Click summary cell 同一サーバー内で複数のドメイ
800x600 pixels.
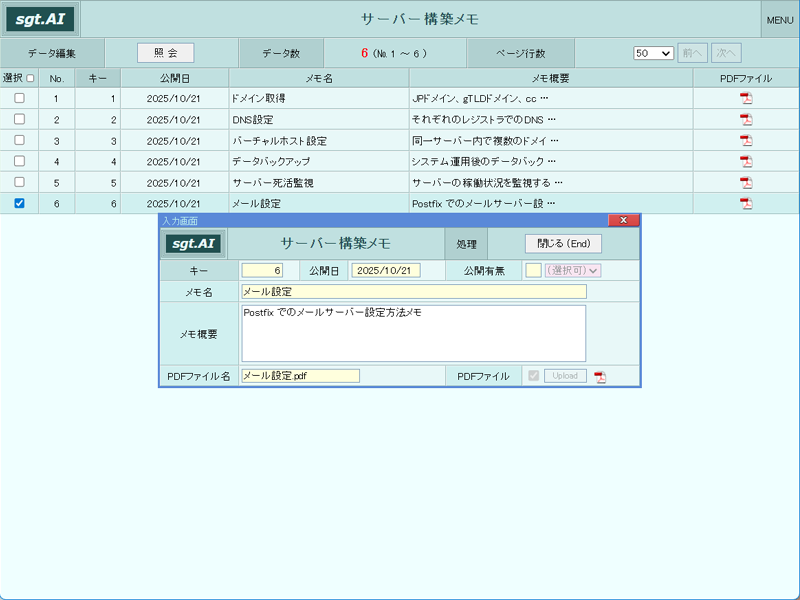tap(551, 140)
